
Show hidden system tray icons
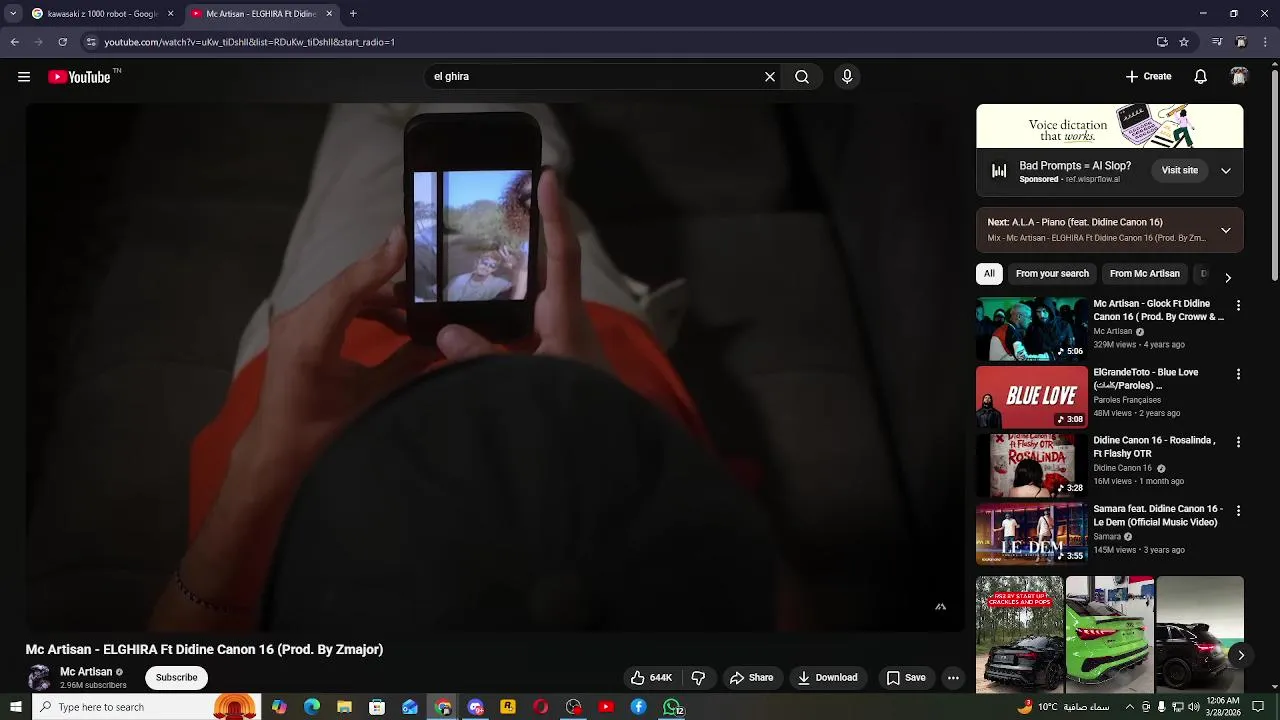[x=1130, y=707]
